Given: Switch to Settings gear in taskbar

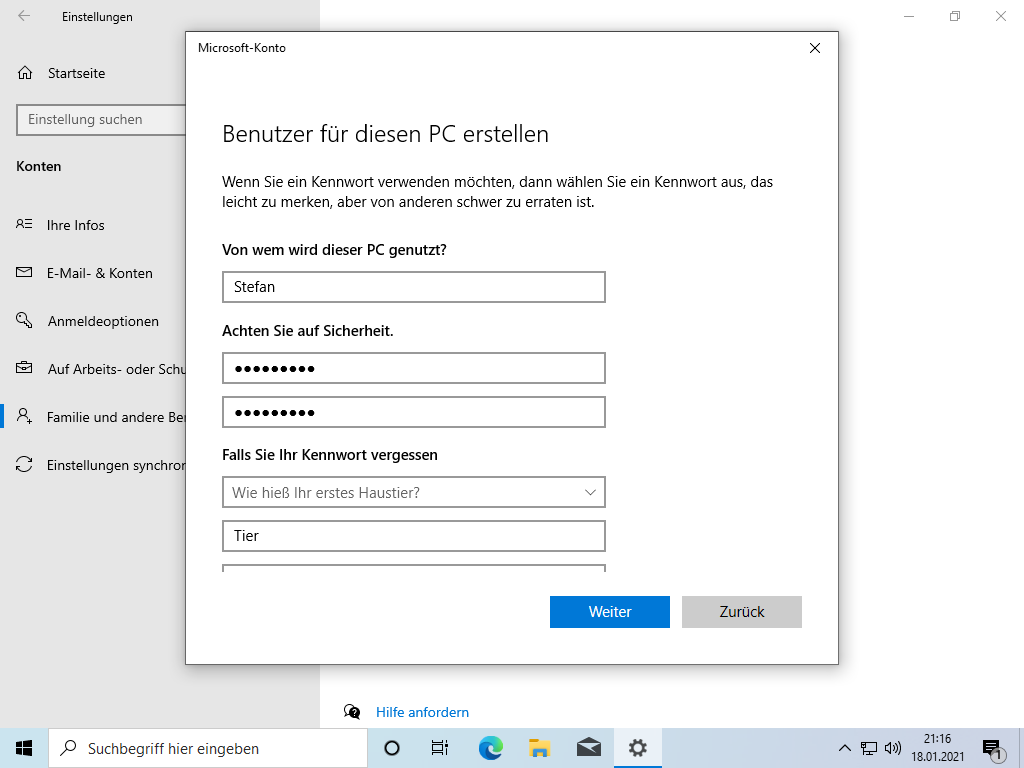Looking at the screenshot, I should [638, 748].
